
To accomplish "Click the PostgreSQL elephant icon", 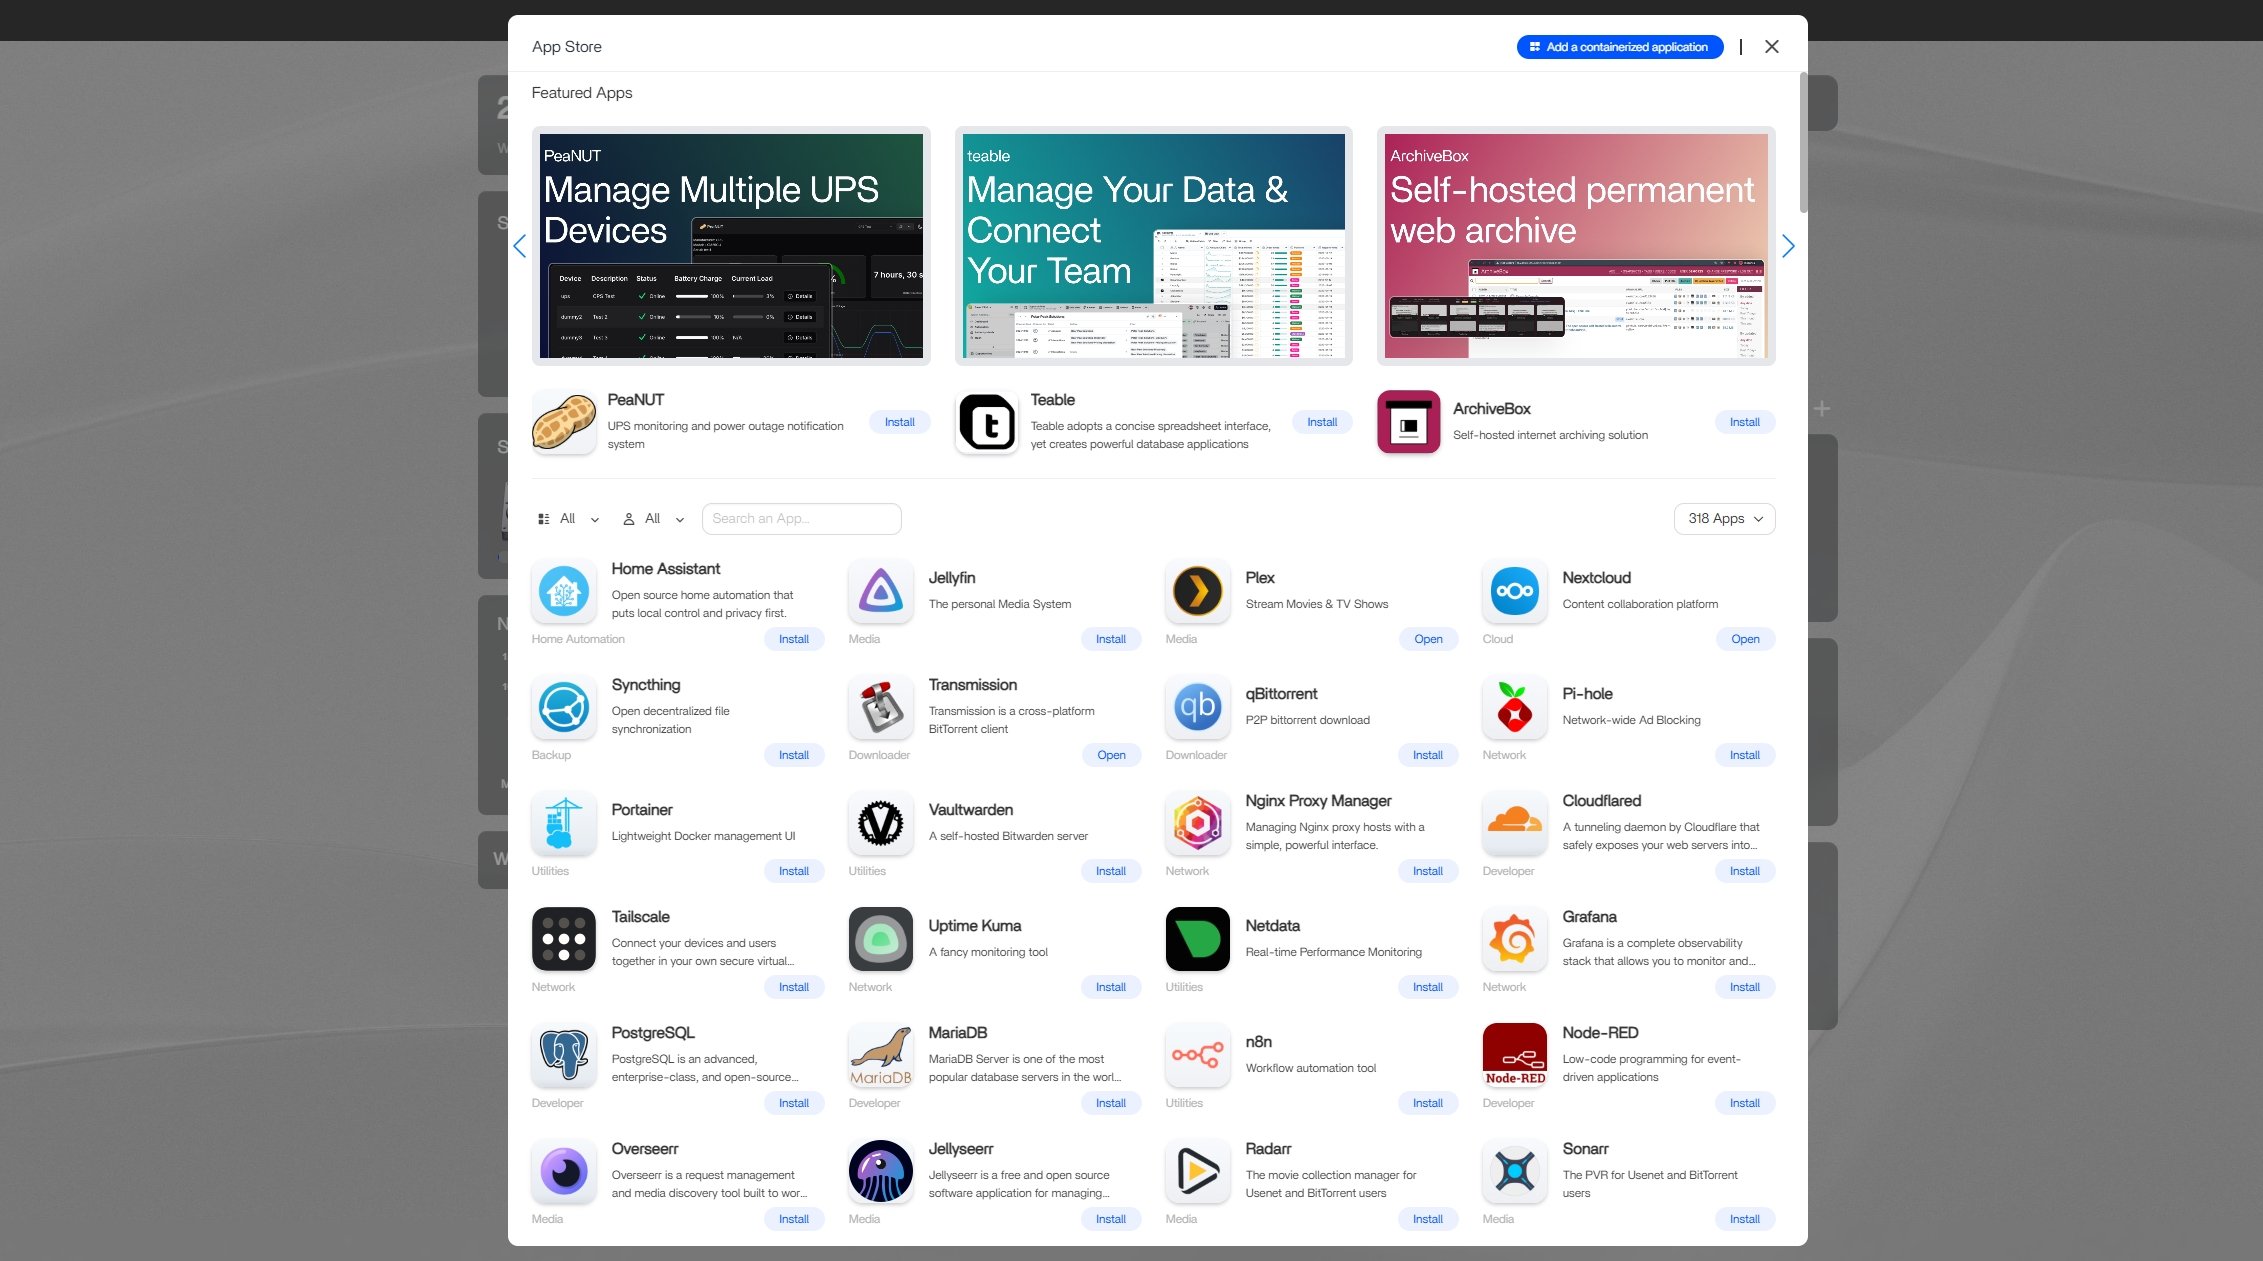I will 564,1055.
